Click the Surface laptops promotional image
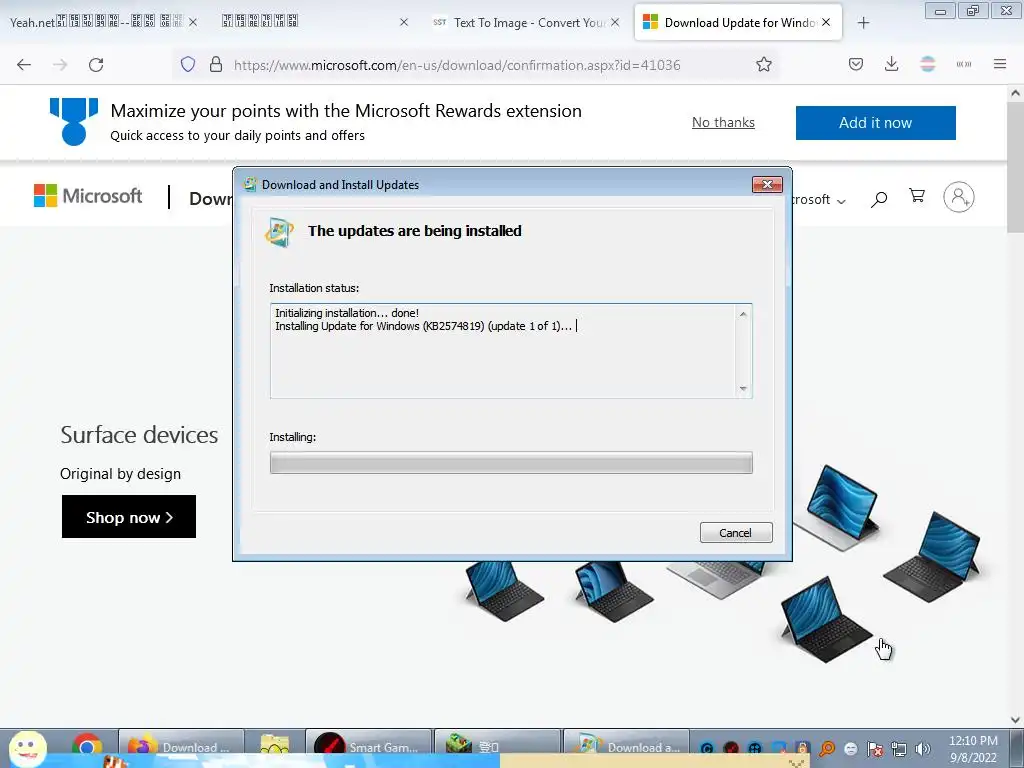 coord(723,562)
